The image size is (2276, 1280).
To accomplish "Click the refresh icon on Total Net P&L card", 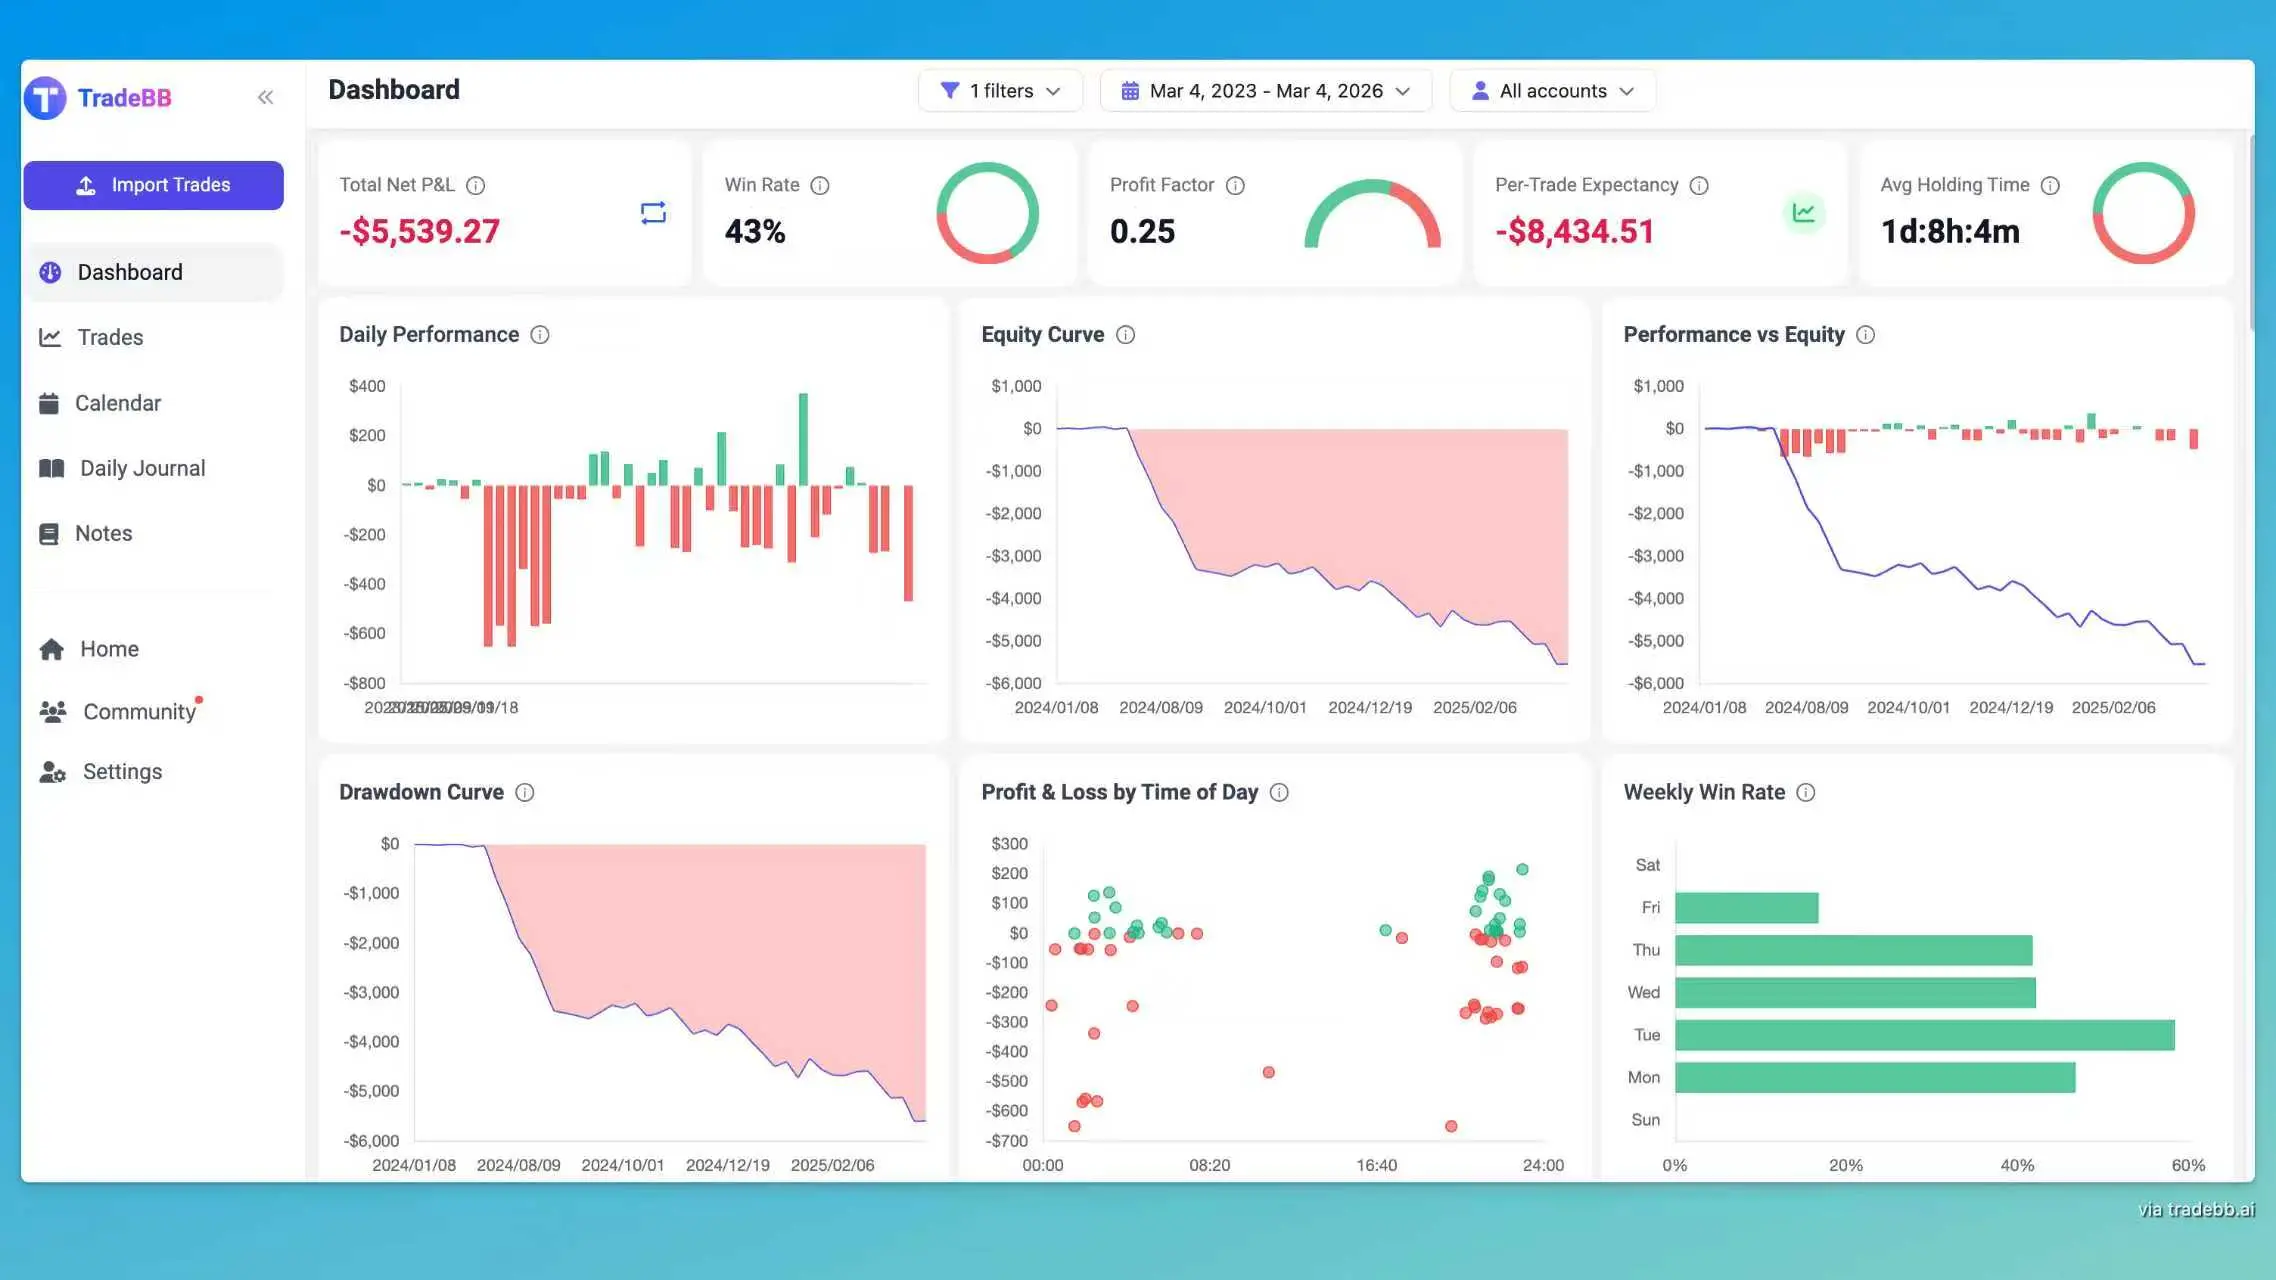I will [x=653, y=211].
